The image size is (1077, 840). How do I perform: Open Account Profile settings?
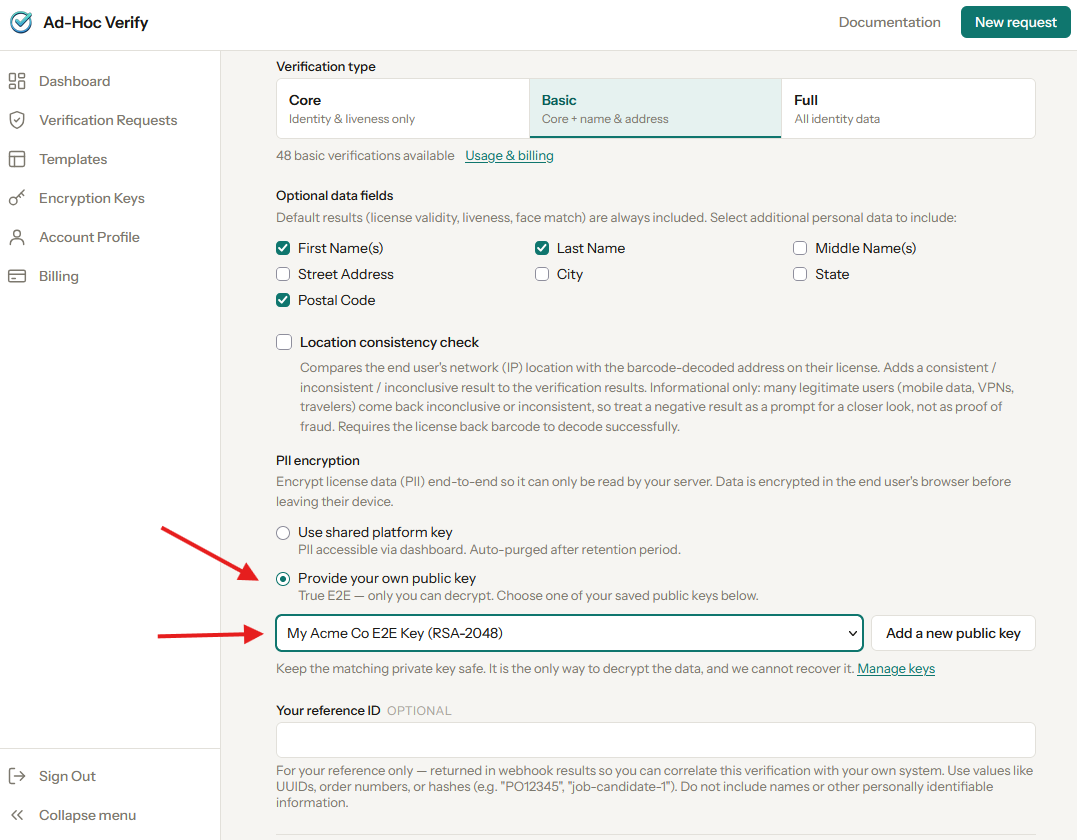click(x=89, y=237)
